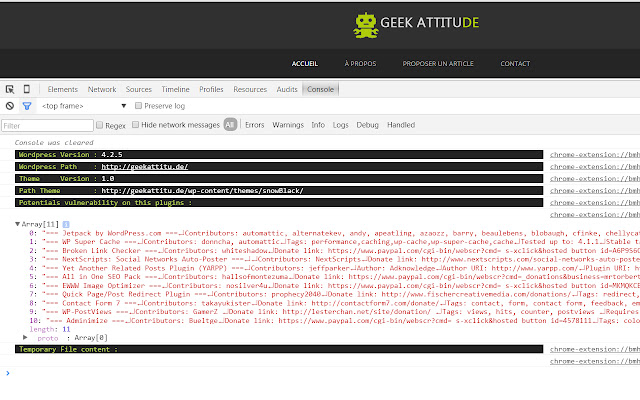Filter console by Logs
Image resolution: width=640 pixels, height=400 pixels.
point(340,125)
